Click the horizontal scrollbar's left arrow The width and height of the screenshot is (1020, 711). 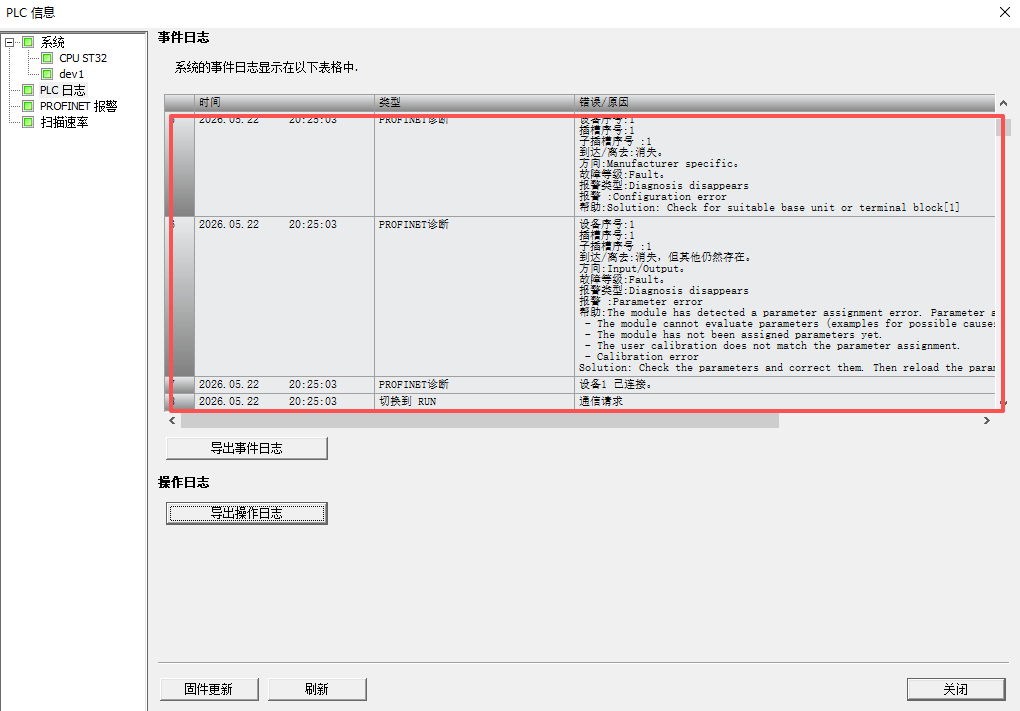[172, 421]
